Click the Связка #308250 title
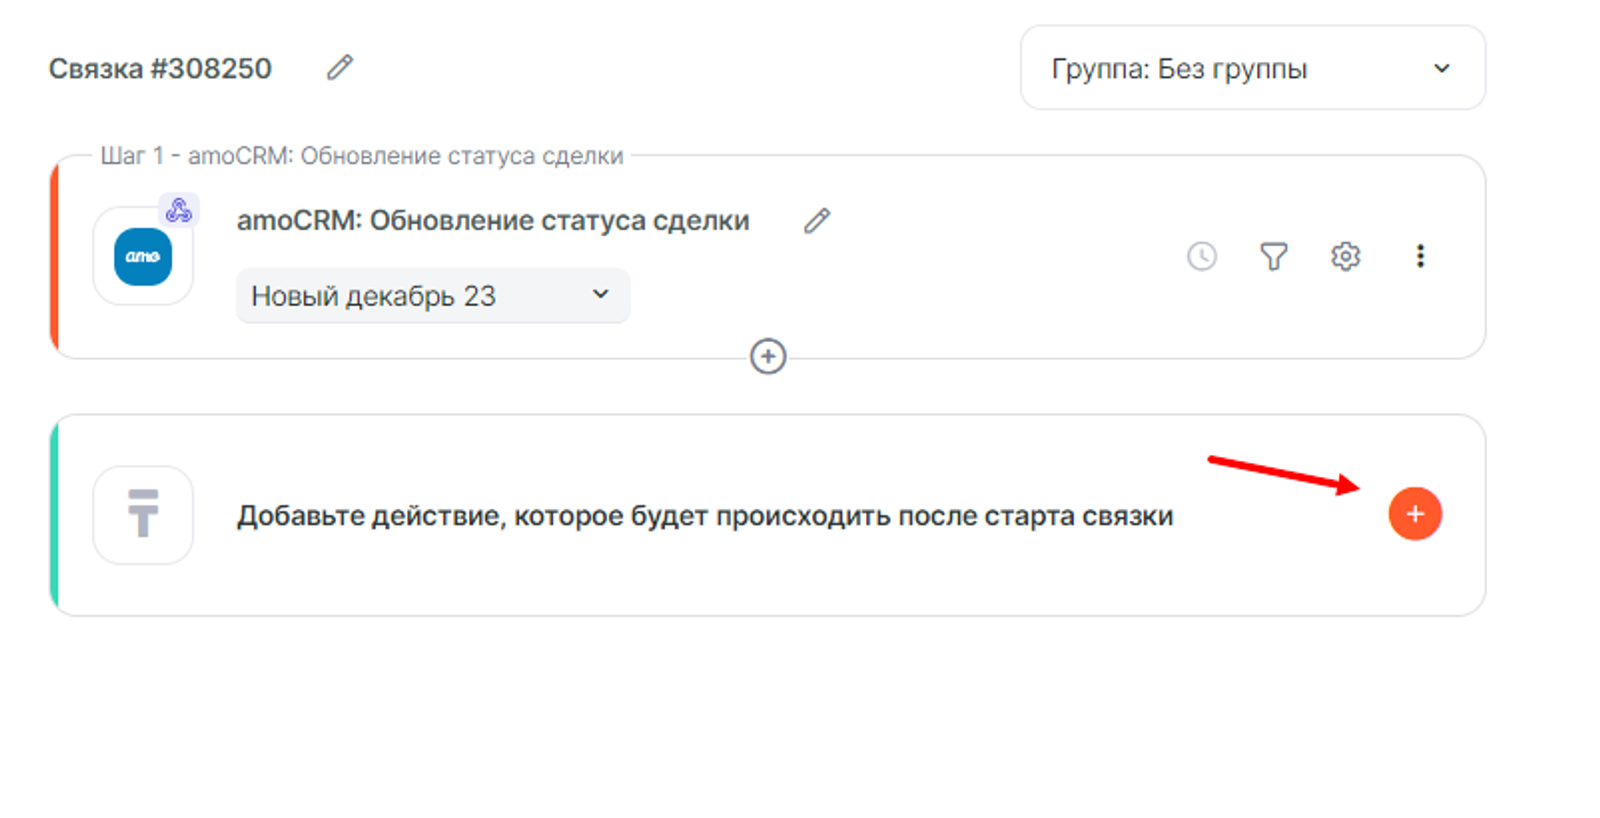The image size is (1600, 818). [x=160, y=68]
